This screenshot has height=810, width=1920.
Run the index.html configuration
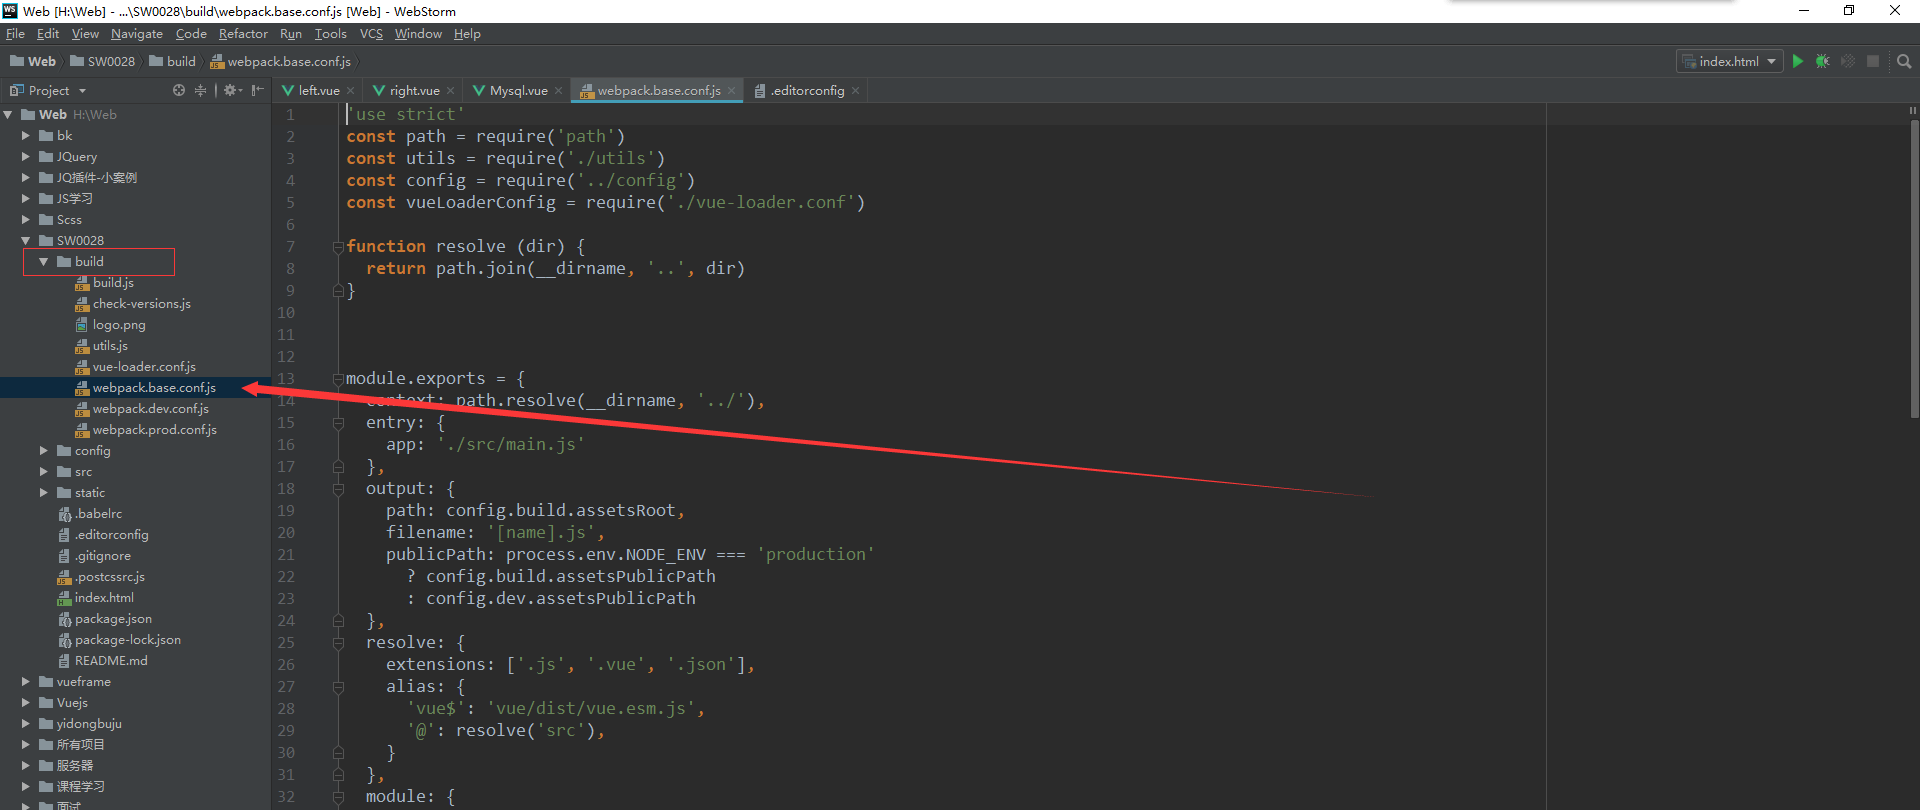[x=1798, y=61]
